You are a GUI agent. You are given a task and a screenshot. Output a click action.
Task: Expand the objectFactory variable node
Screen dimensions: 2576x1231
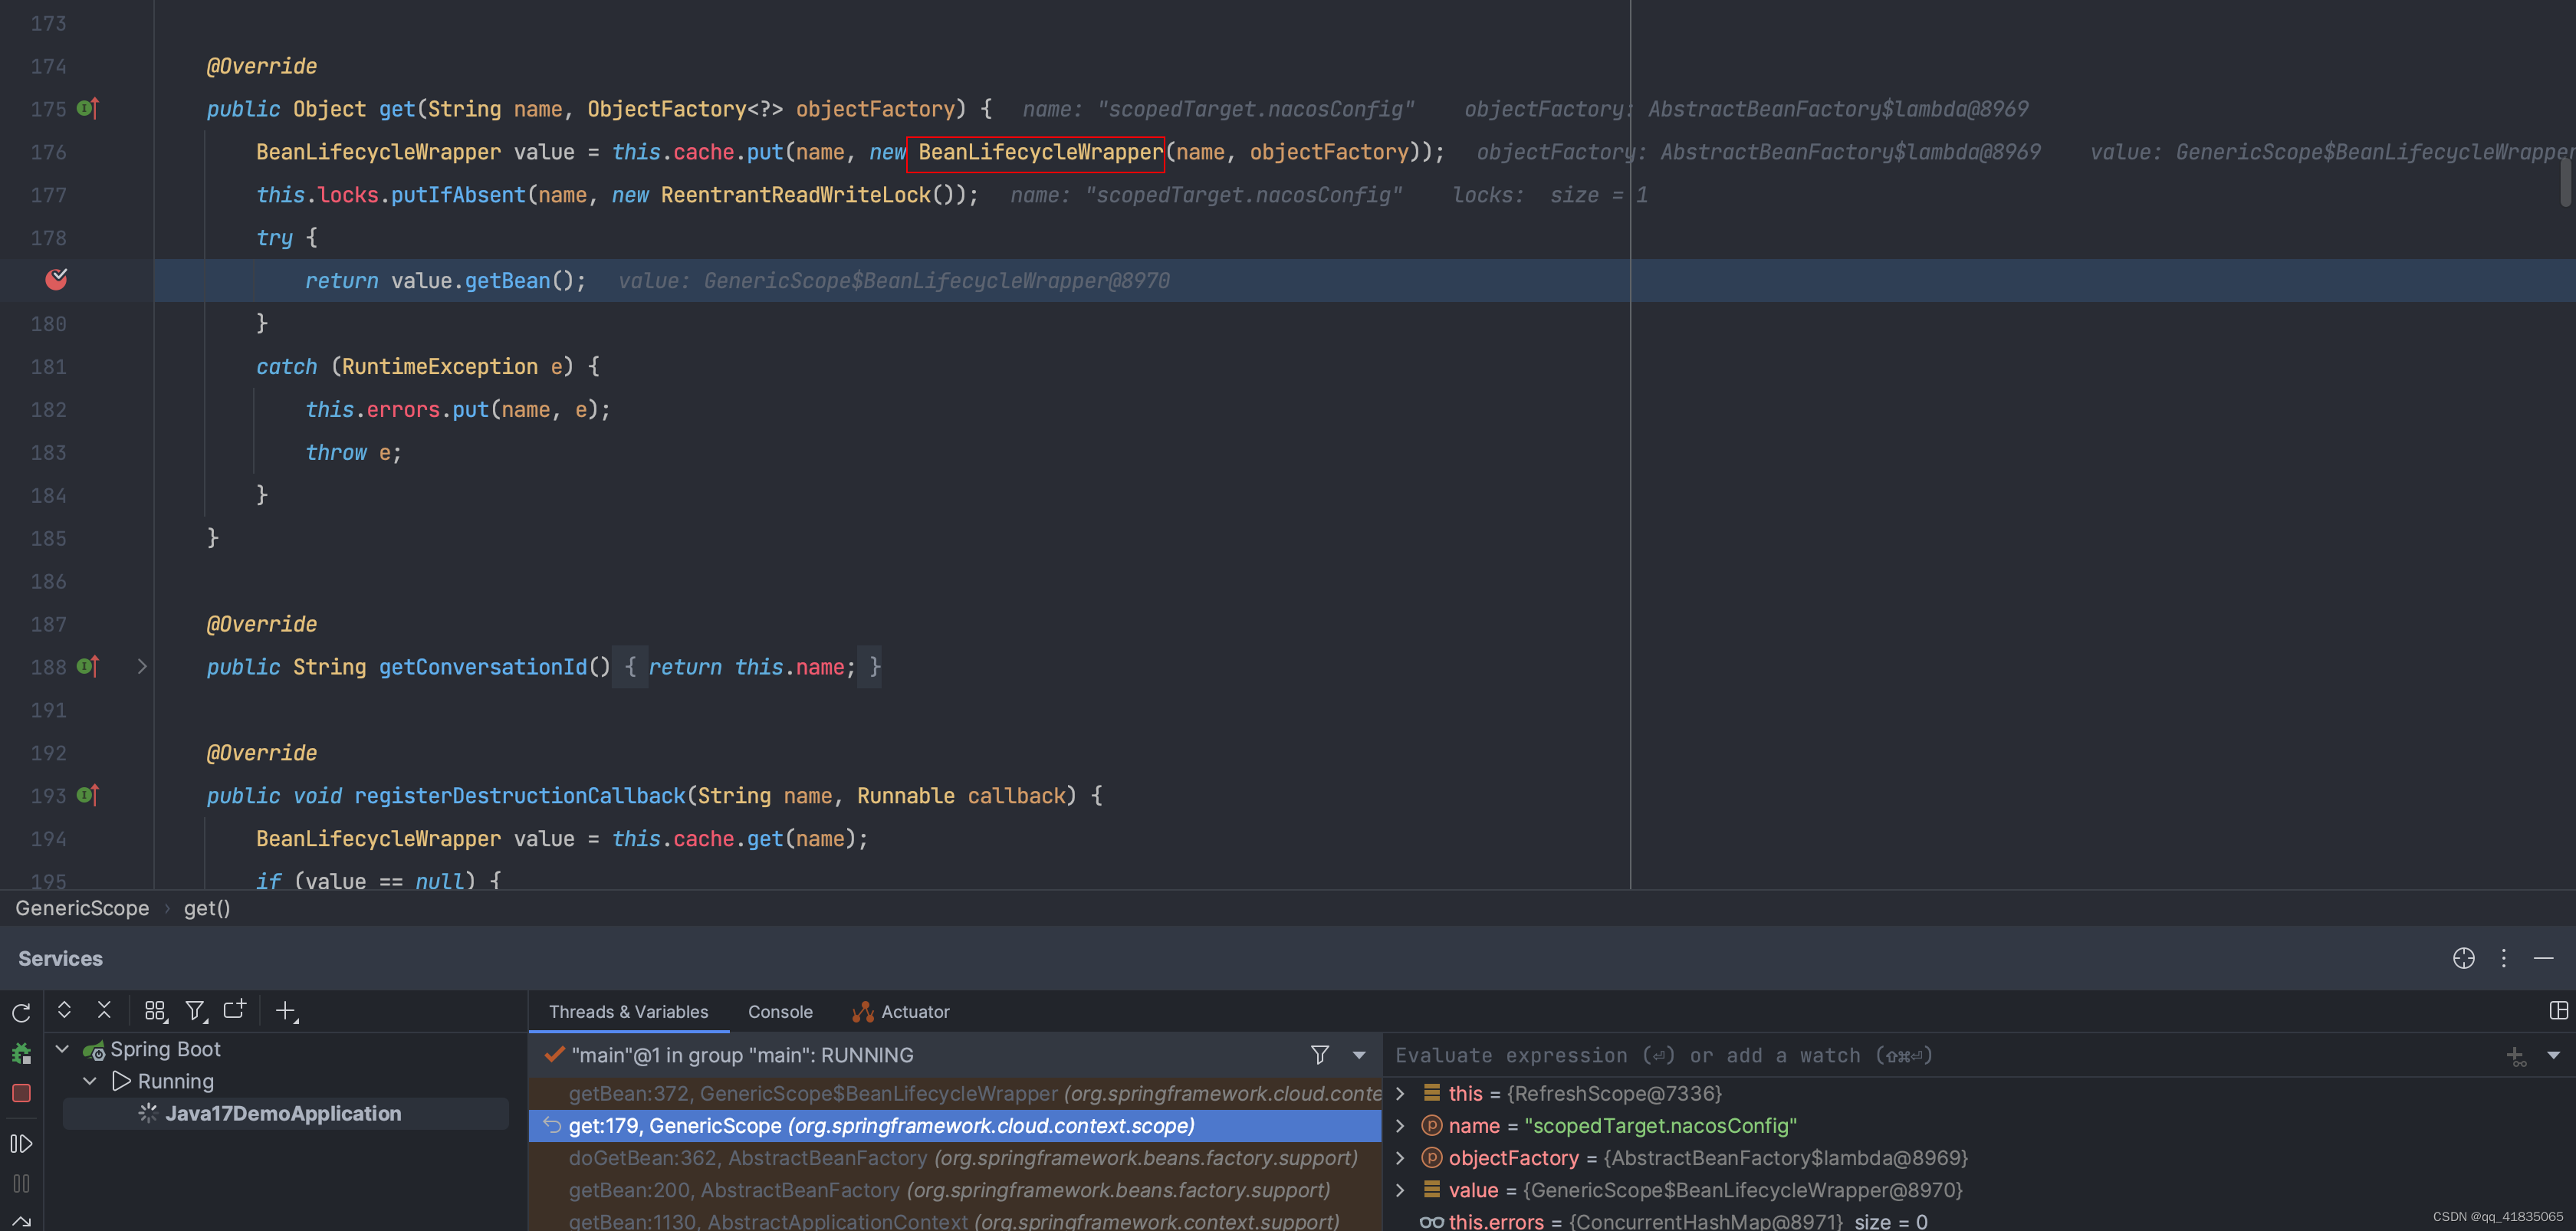[1400, 1158]
